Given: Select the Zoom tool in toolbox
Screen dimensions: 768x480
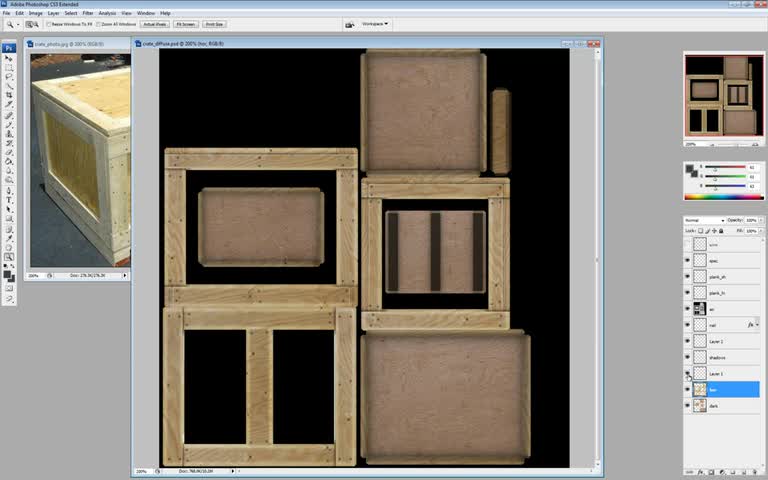Looking at the screenshot, I should click(9, 257).
